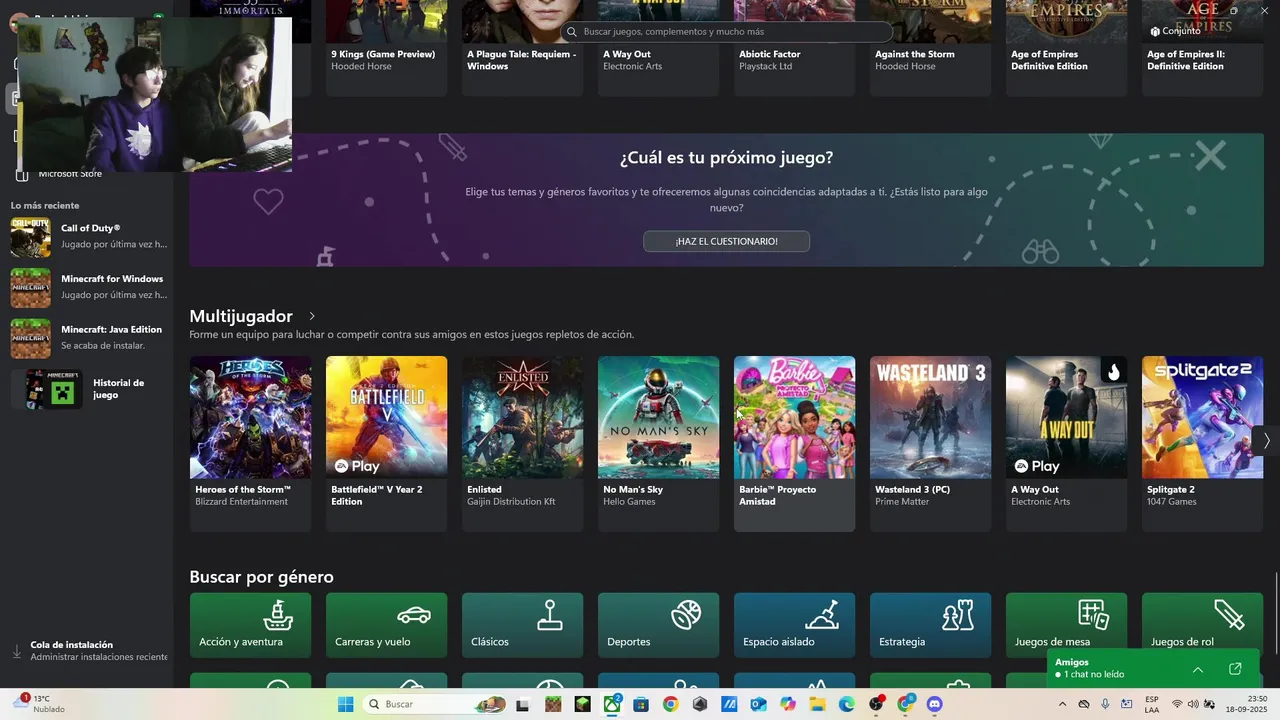Open the Heroes of the Storm game card
The width and height of the screenshot is (1280, 720).
tap(250, 443)
